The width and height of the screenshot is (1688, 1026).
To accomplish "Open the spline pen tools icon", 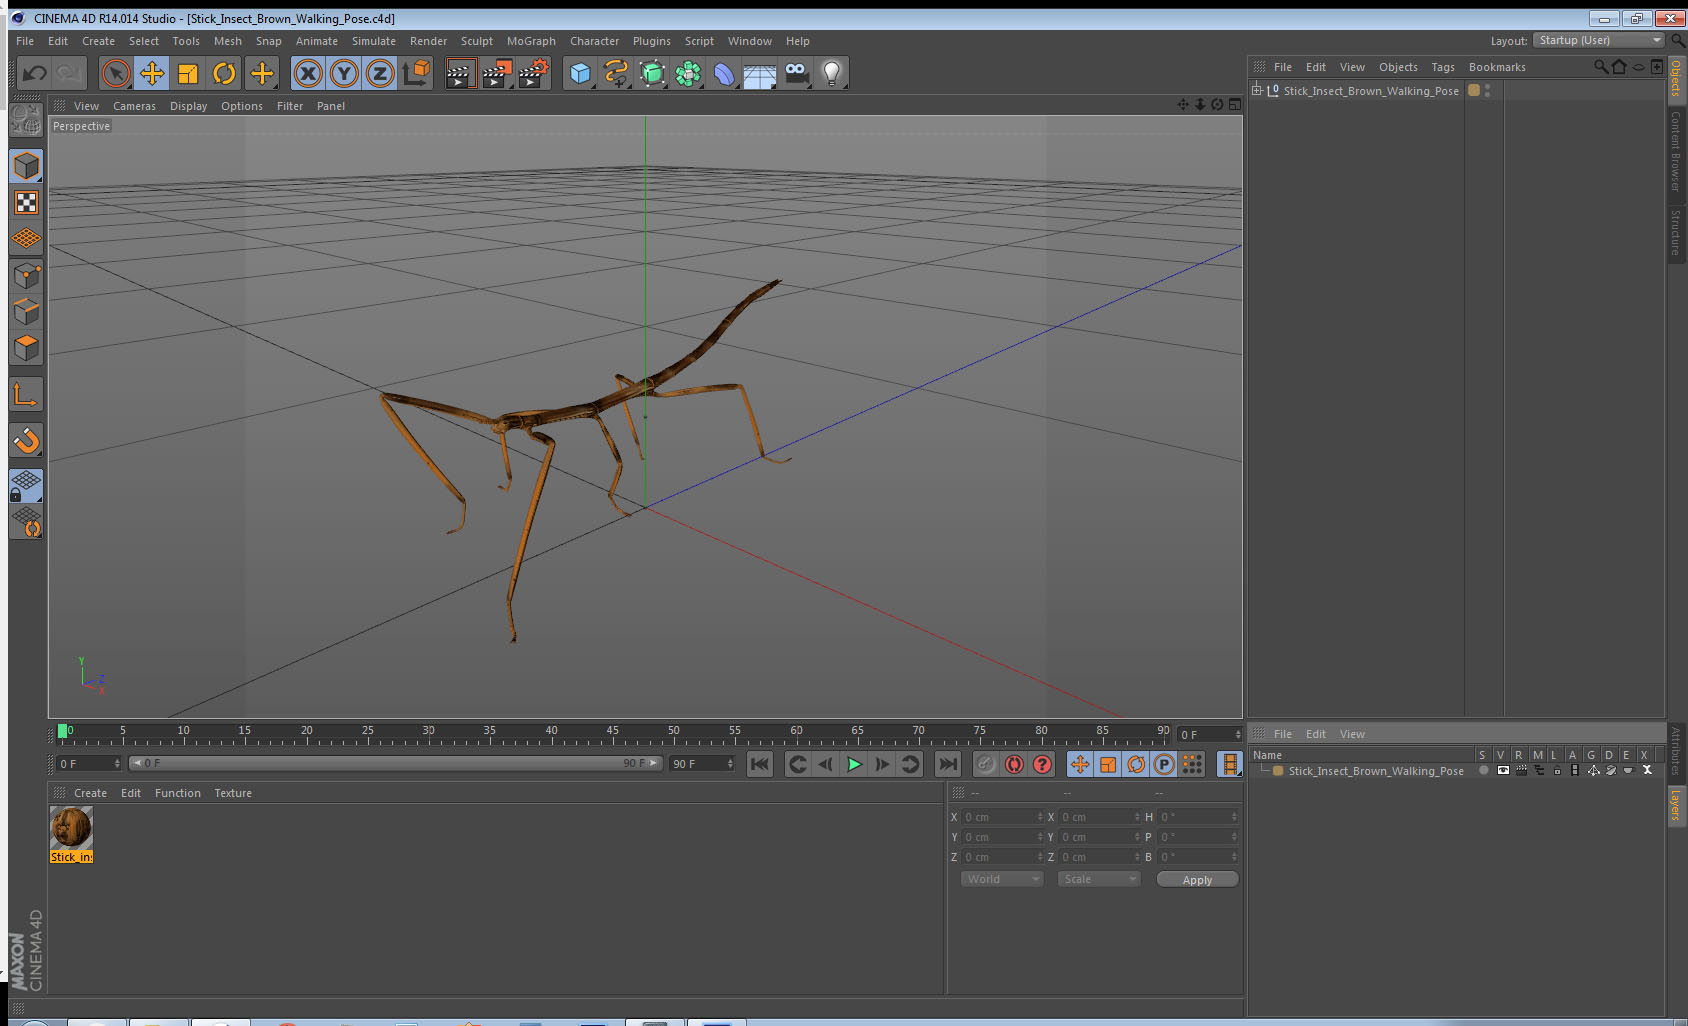I will pyautogui.click(x=616, y=73).
